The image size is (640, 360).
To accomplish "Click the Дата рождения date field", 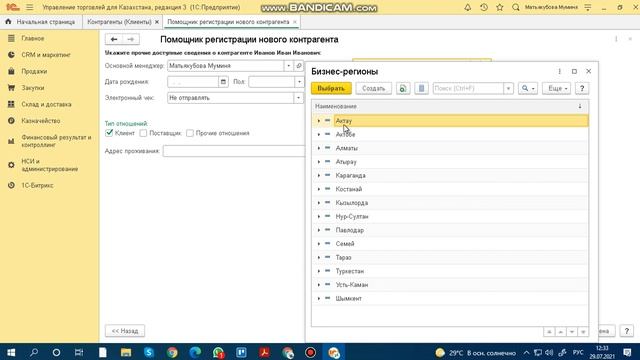I will [193, 82].
